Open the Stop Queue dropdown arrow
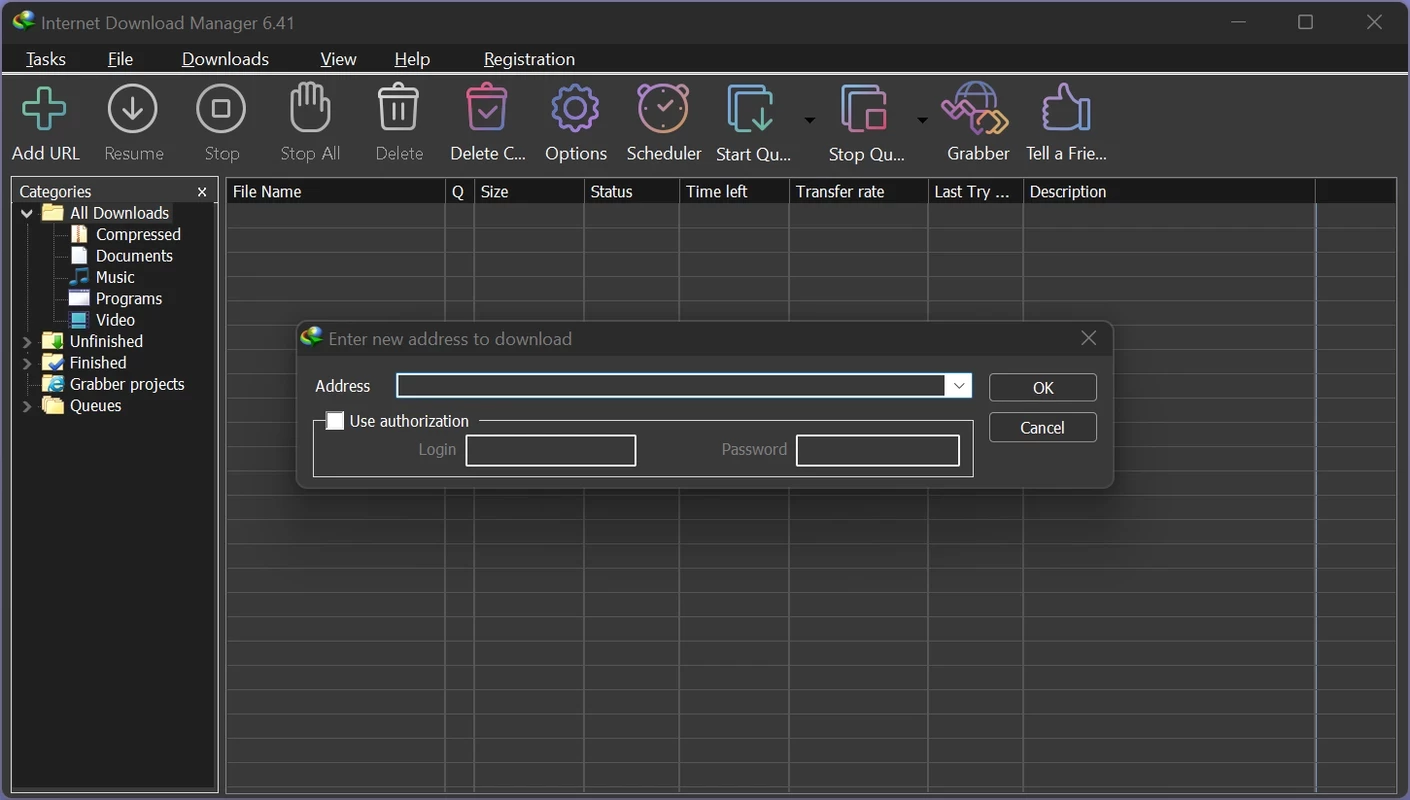The width and height of the screenshot is (1410, 800). tap(922, 121)
